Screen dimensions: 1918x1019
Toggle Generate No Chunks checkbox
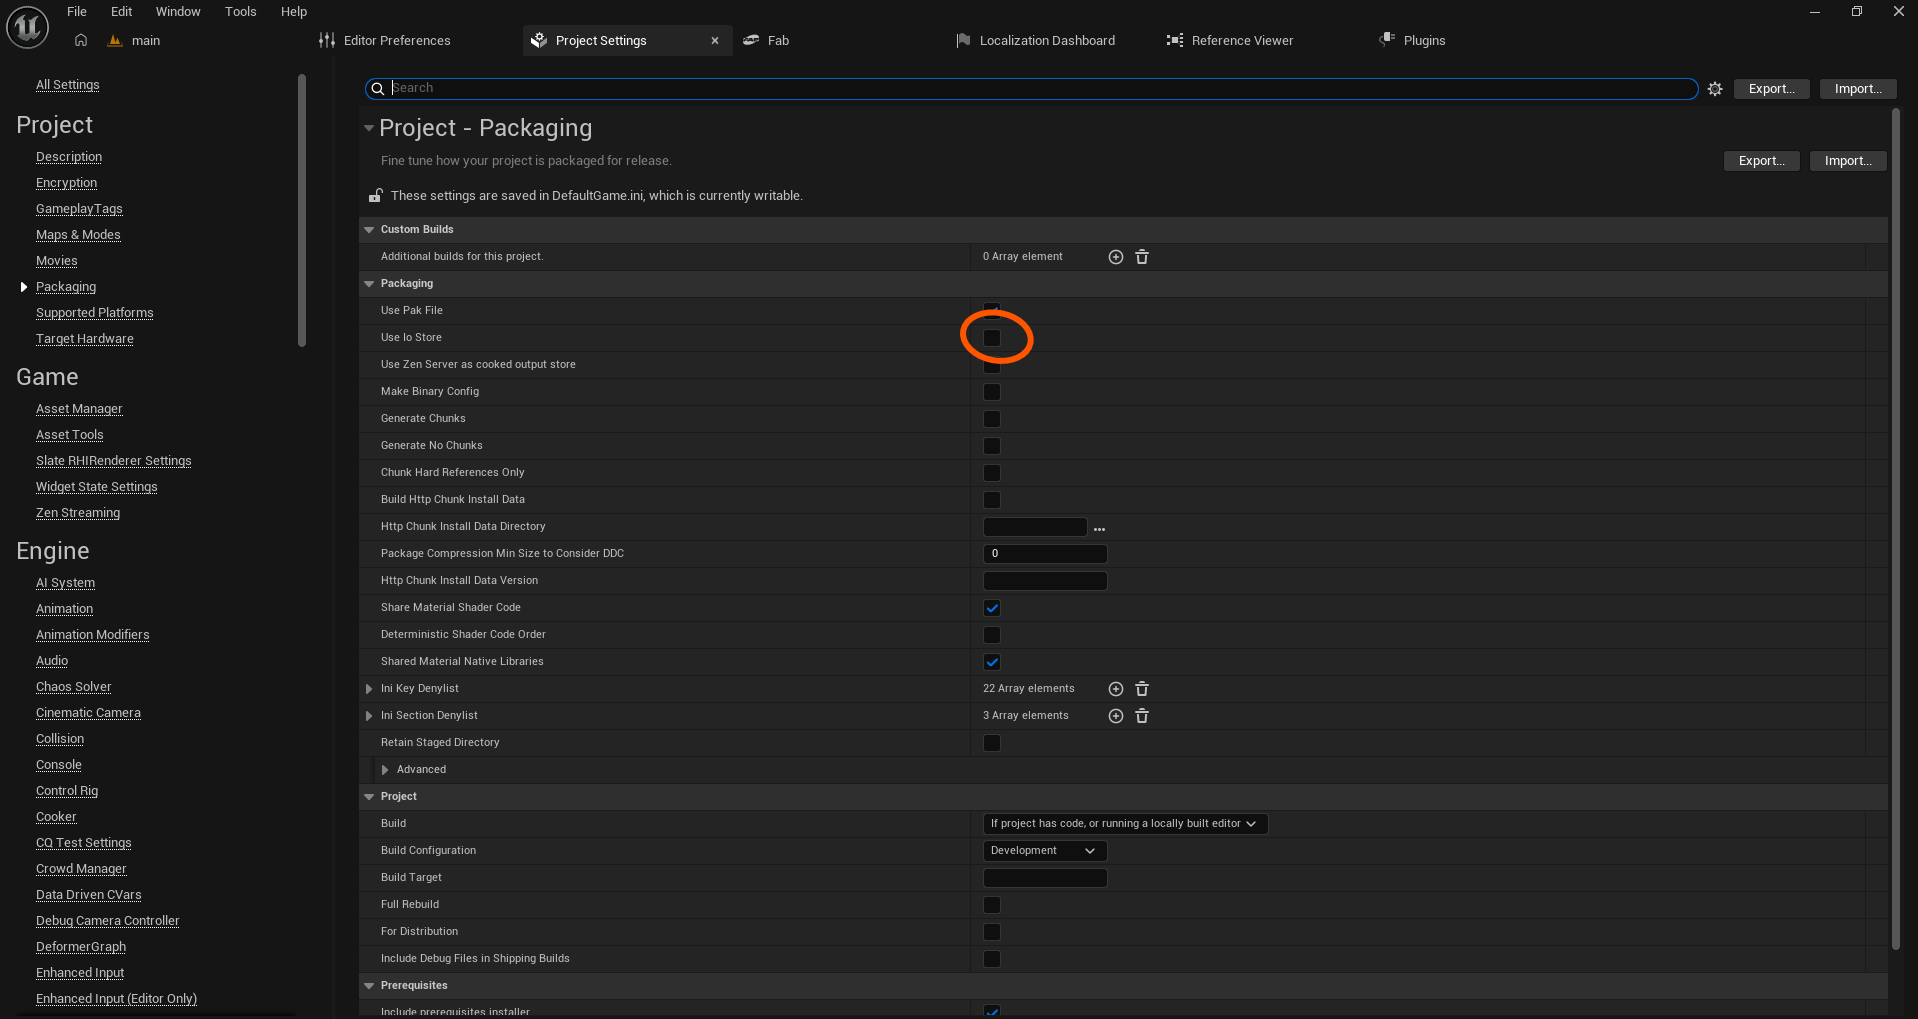point(992,446)
